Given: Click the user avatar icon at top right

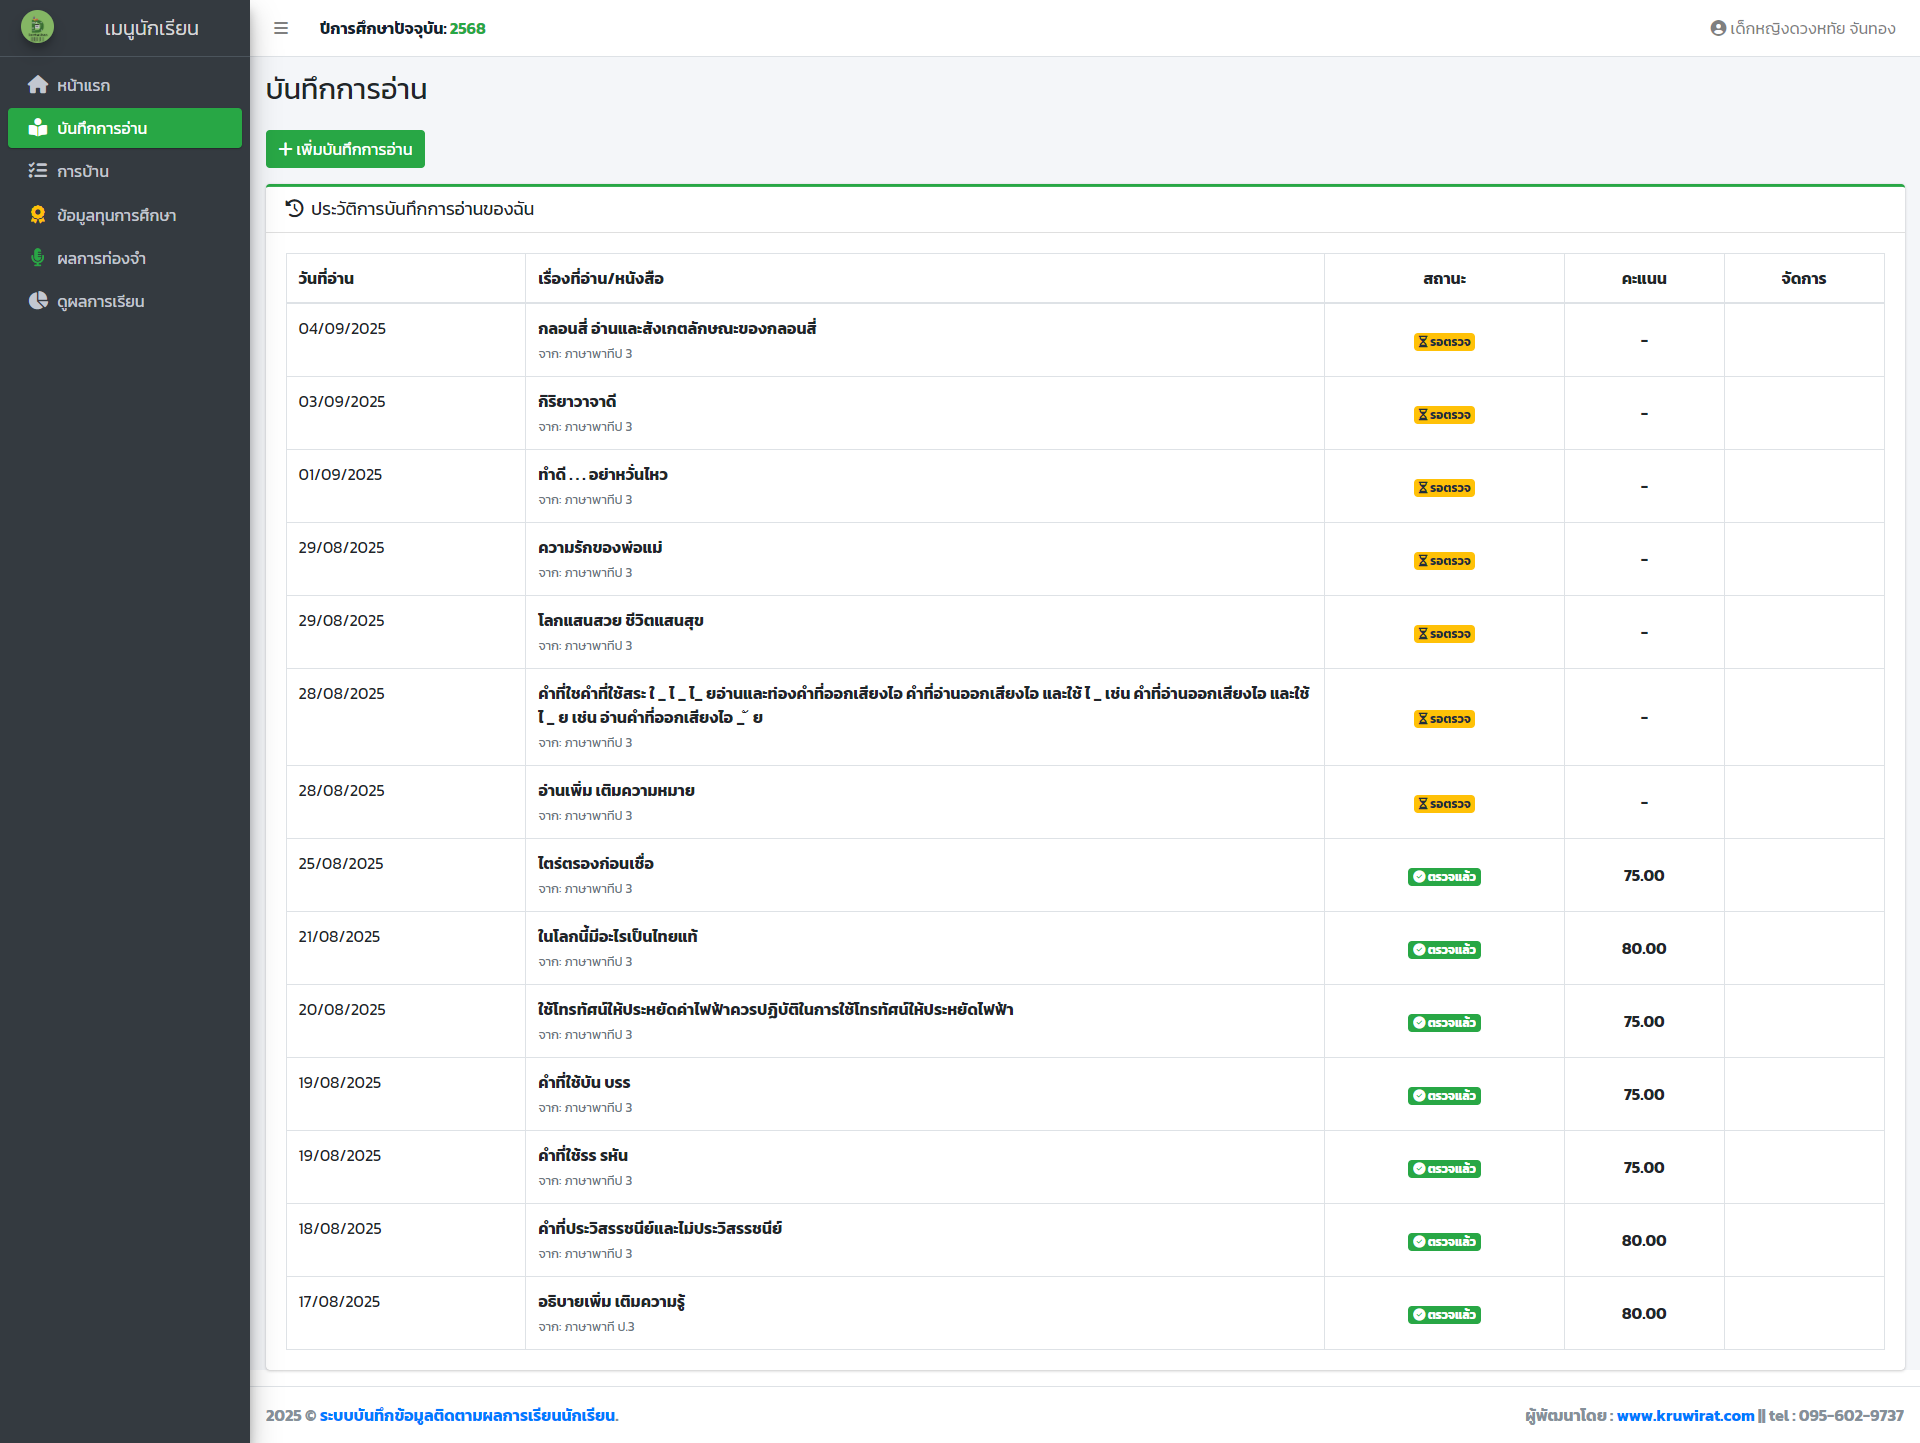Looking at the screenshot, I should tap(1718, 28).
